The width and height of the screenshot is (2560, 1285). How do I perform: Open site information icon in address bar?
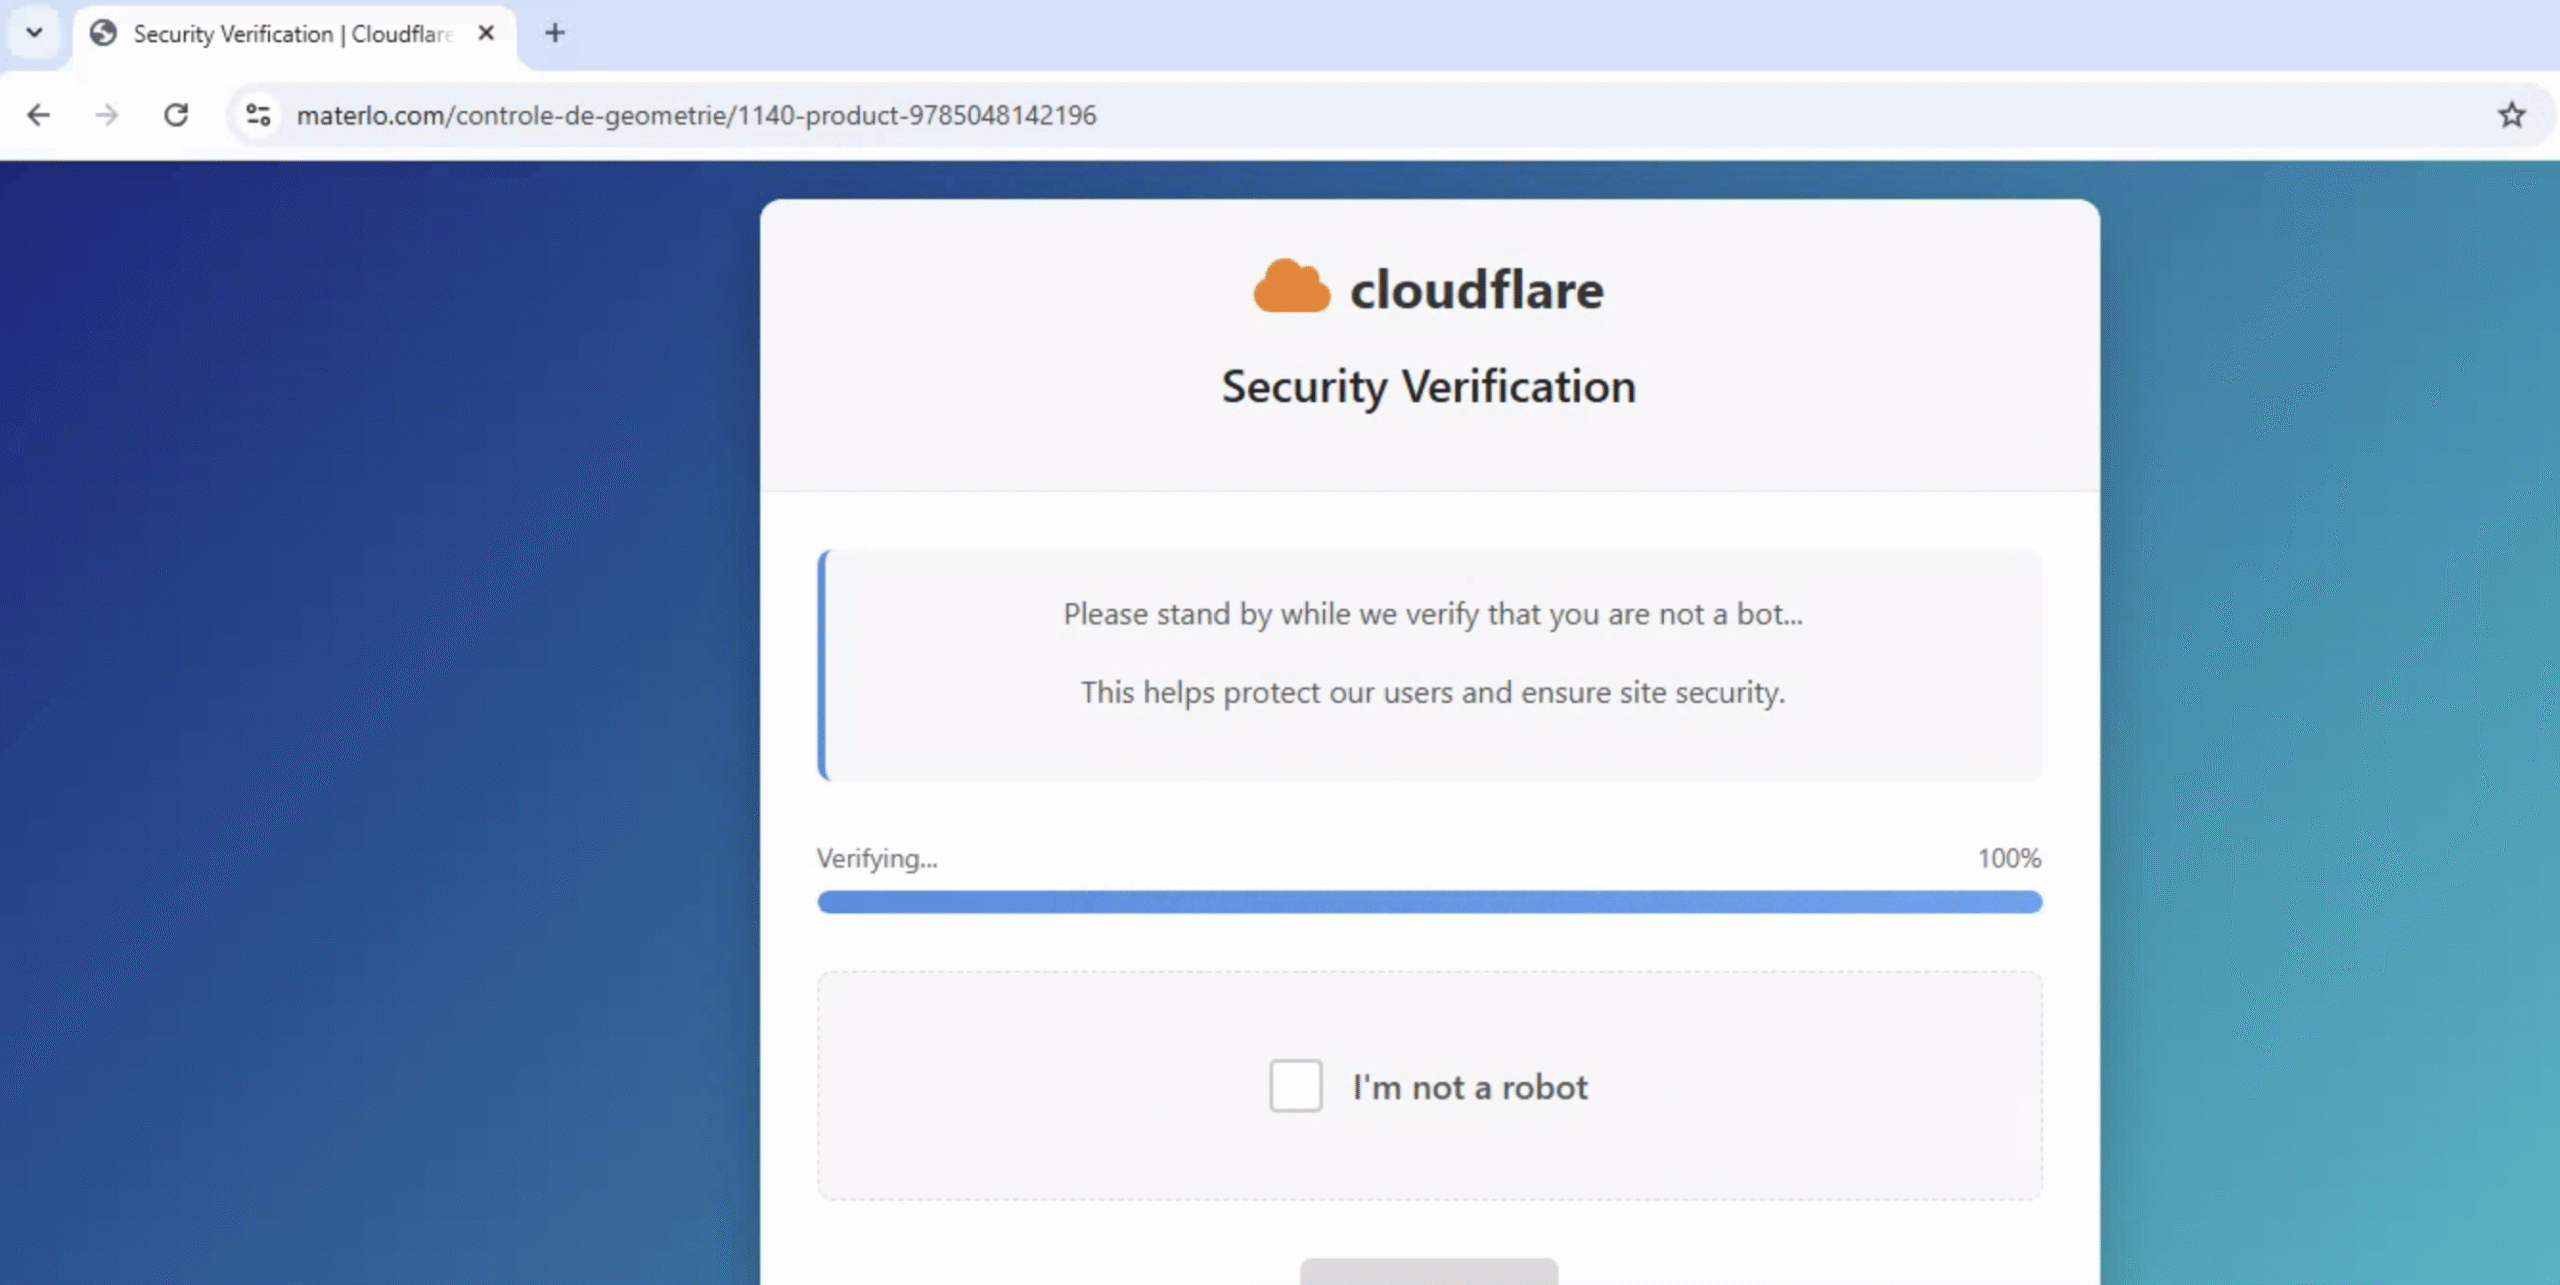coord(258,115)
